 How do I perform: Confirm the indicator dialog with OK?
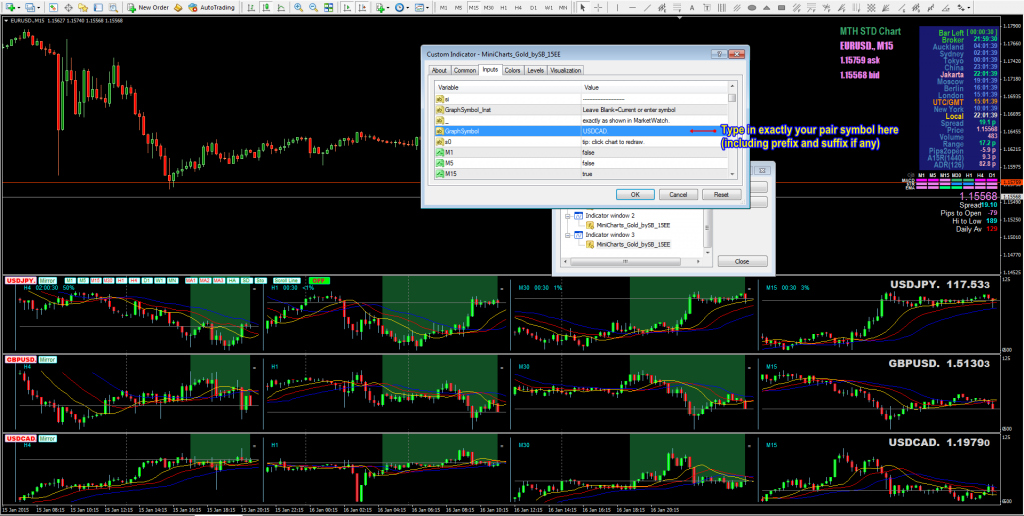coord(635,195)
